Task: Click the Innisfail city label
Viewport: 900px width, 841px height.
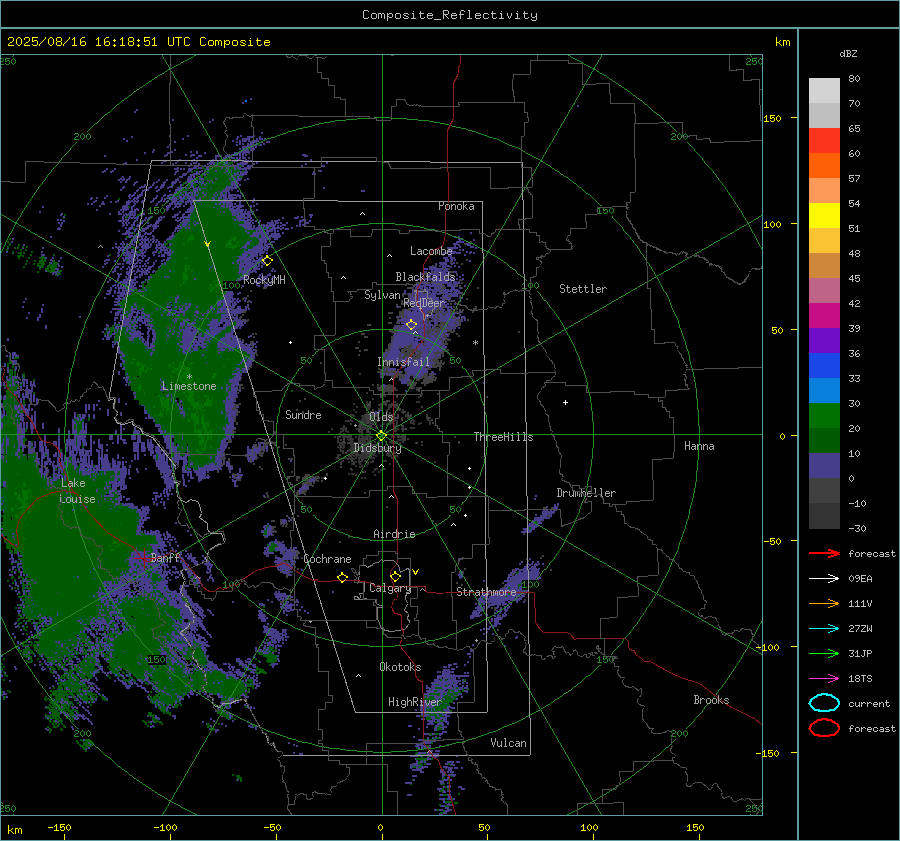Action: 403,362
